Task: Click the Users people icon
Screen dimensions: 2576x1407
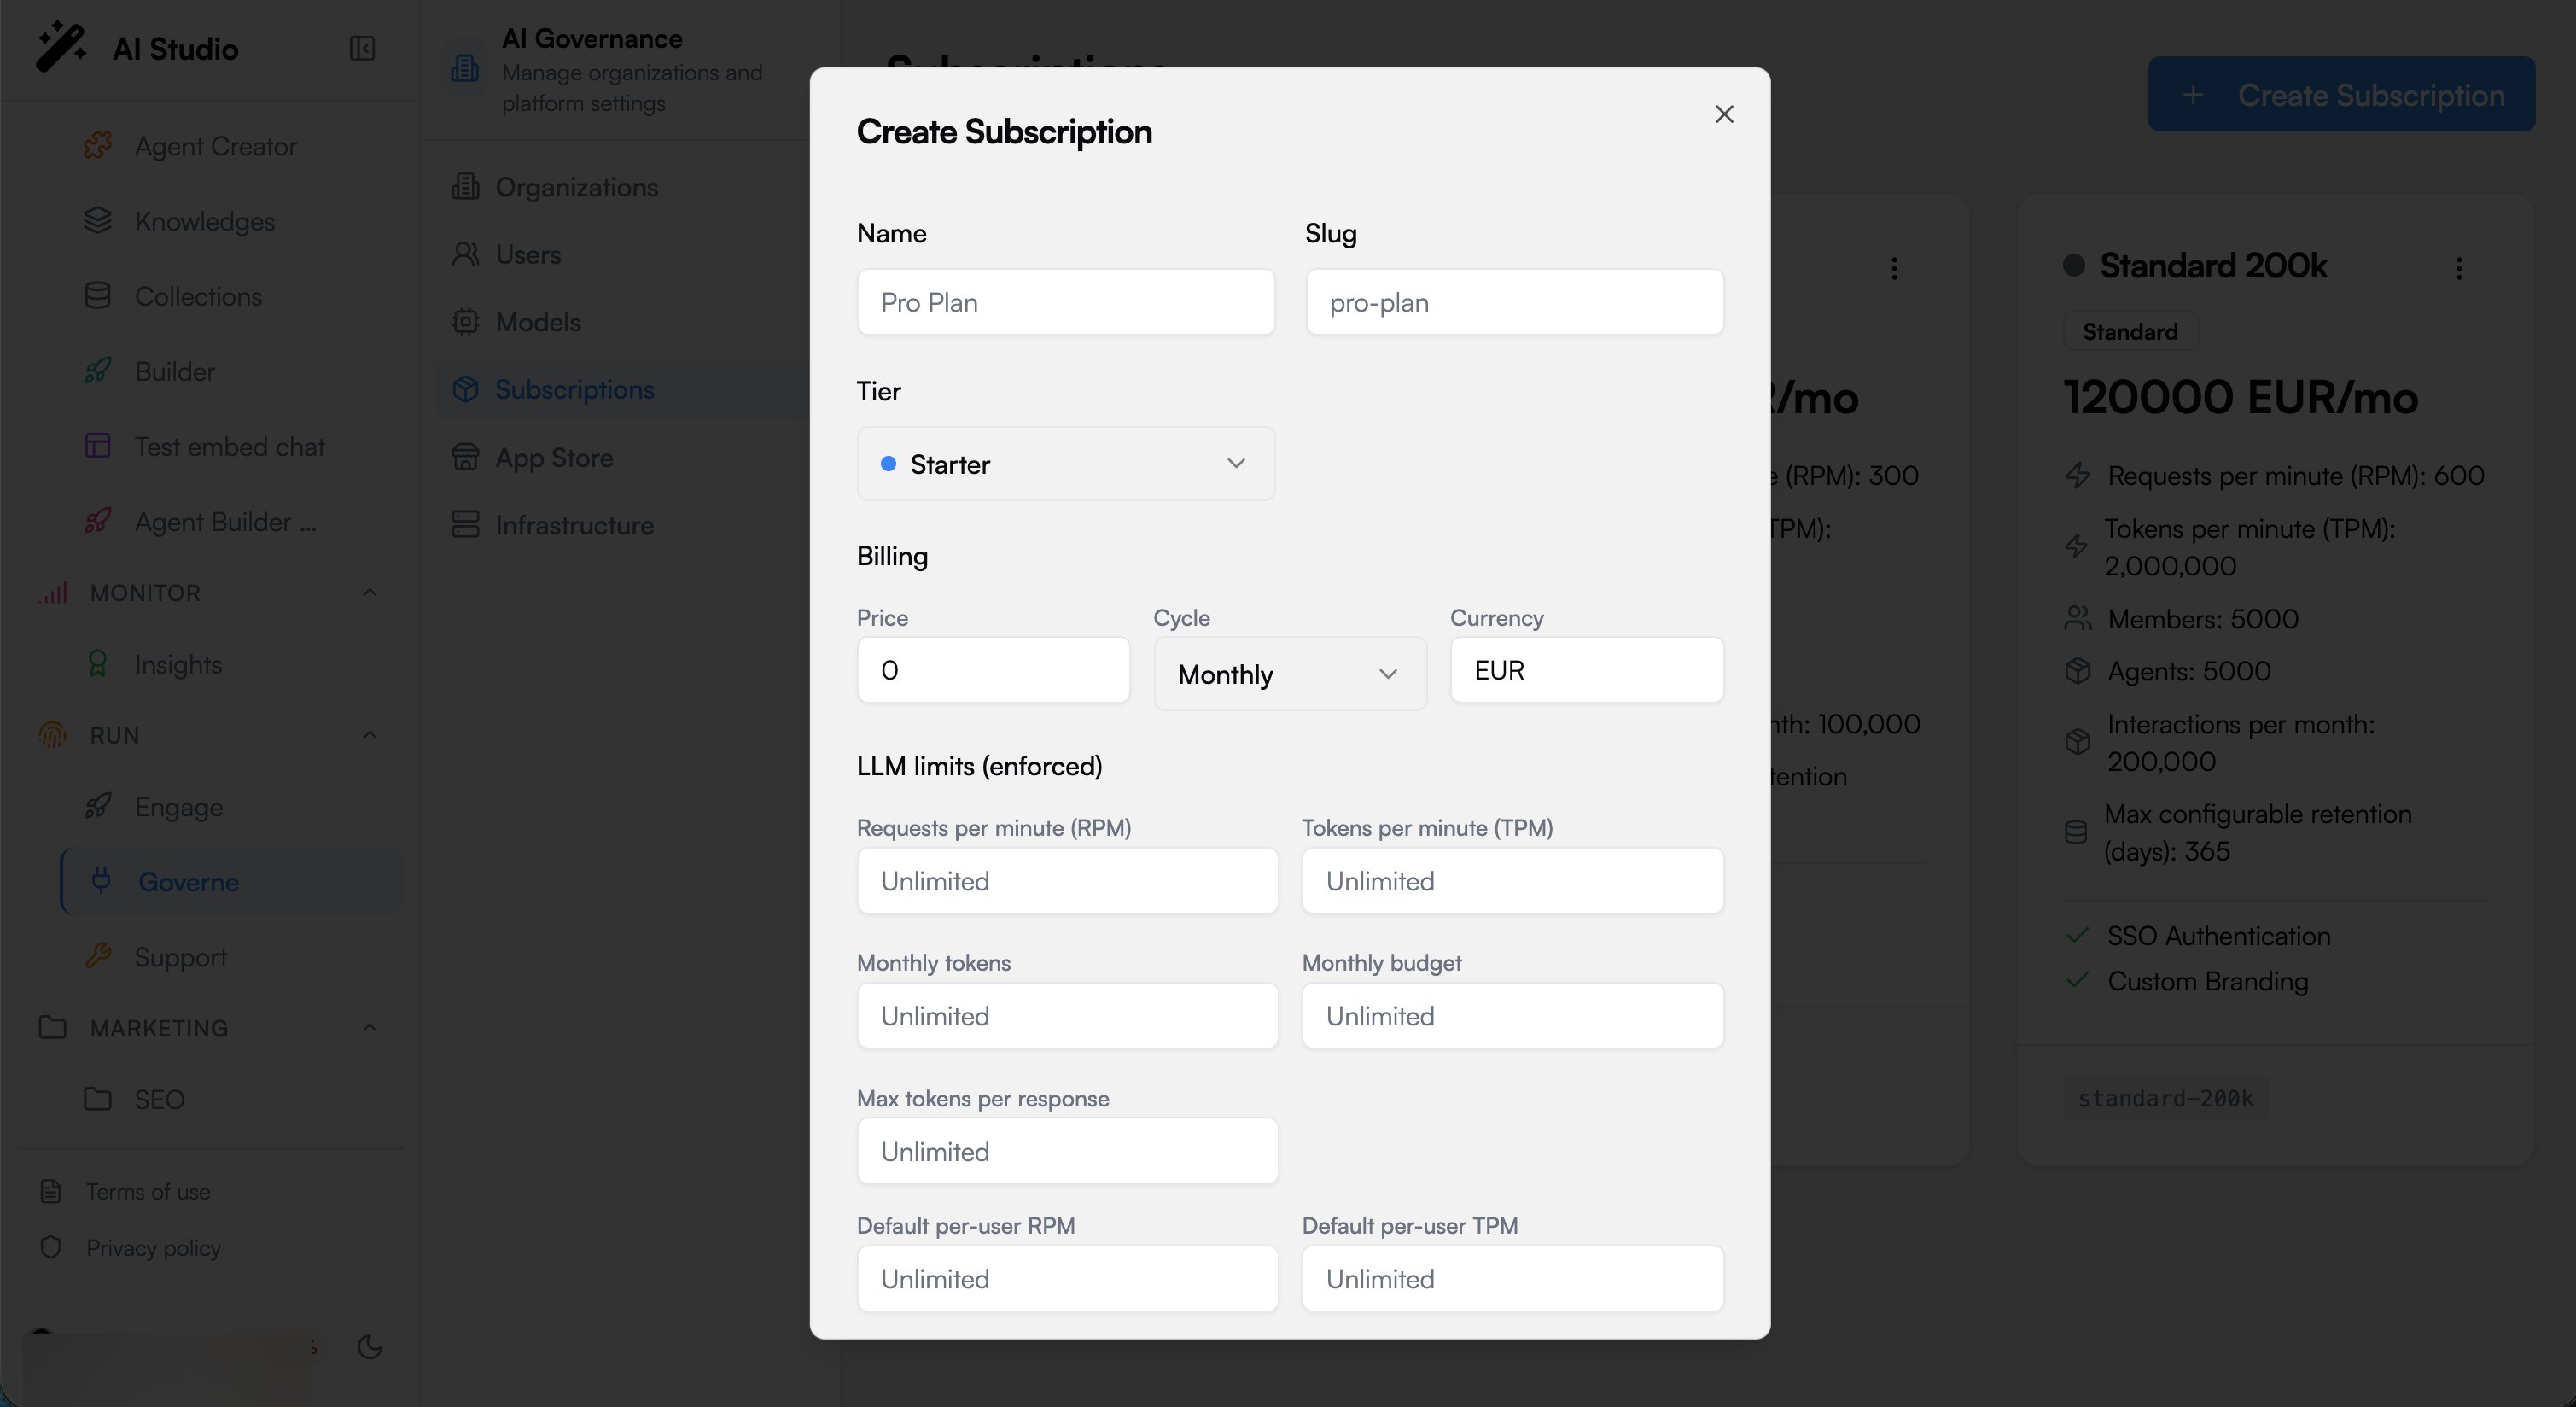Action: coord(466,254)
